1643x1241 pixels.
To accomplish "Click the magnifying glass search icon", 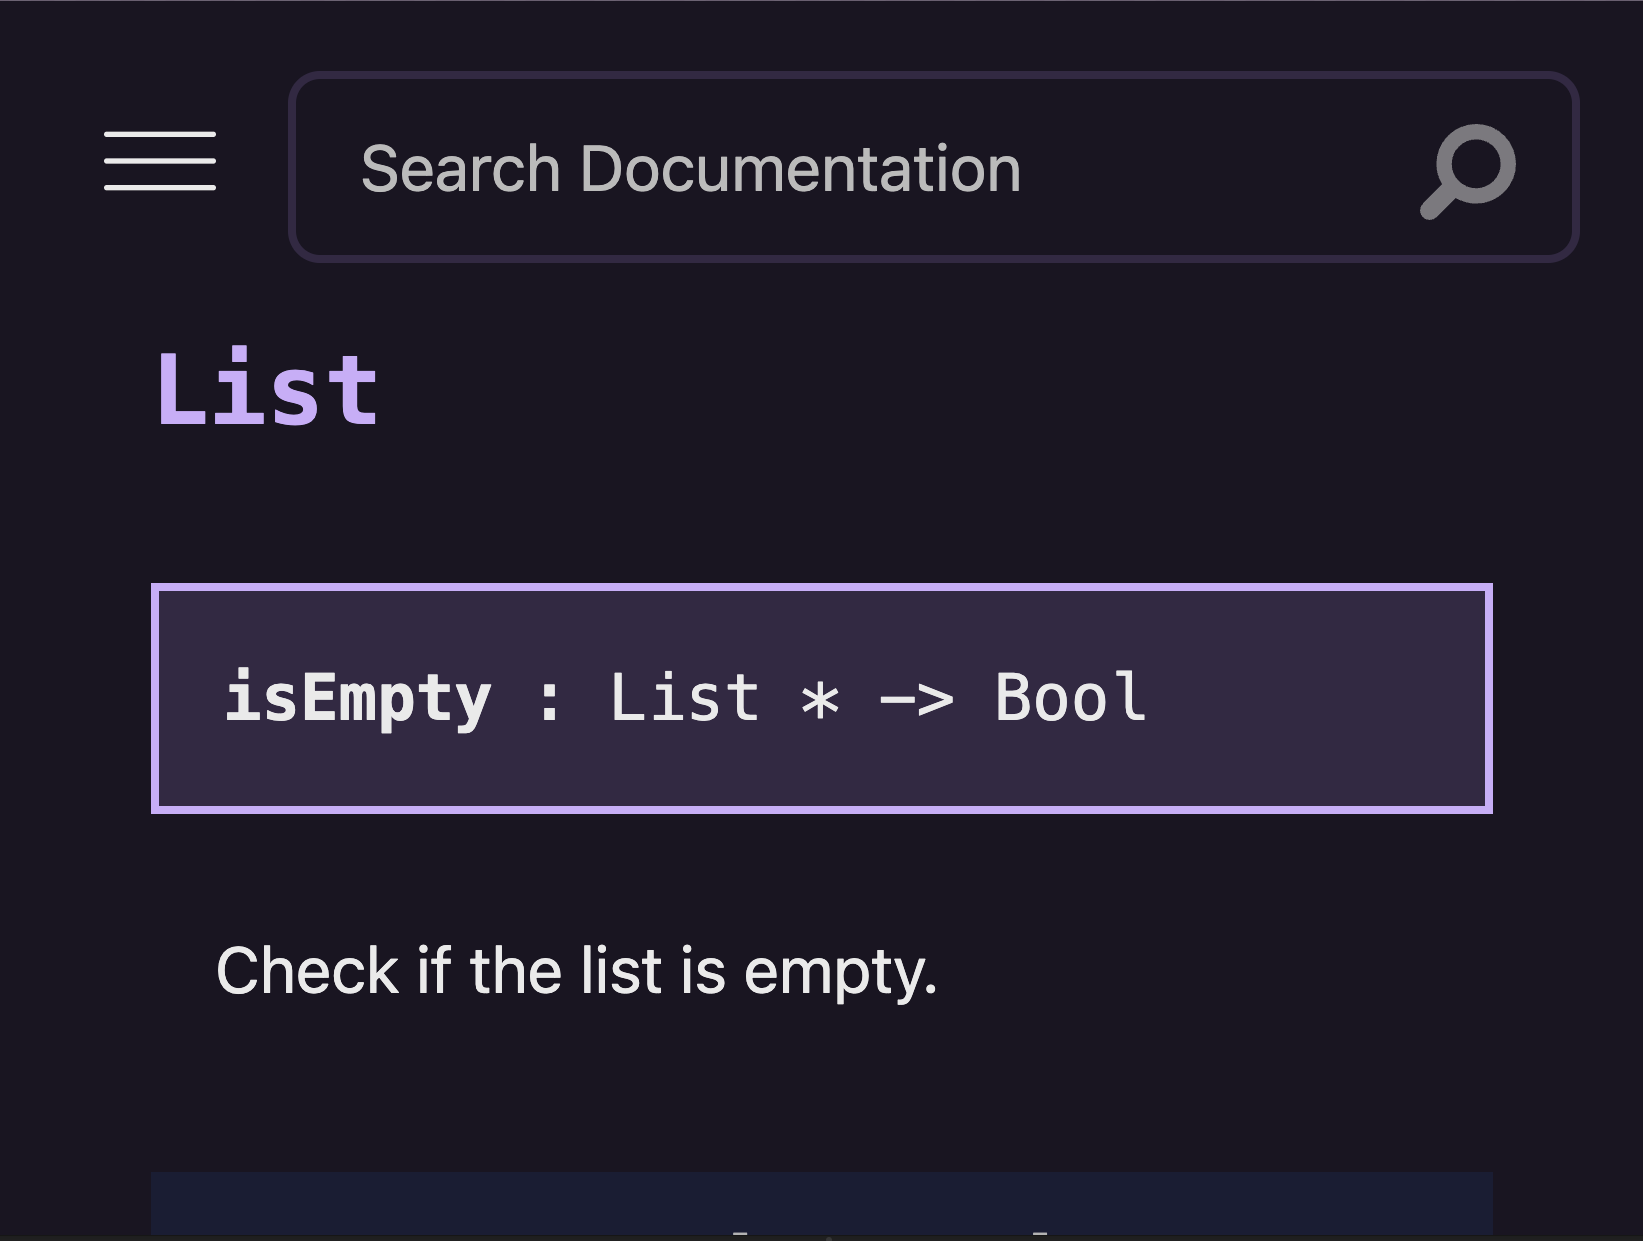I will click(x=1468, y=170).
